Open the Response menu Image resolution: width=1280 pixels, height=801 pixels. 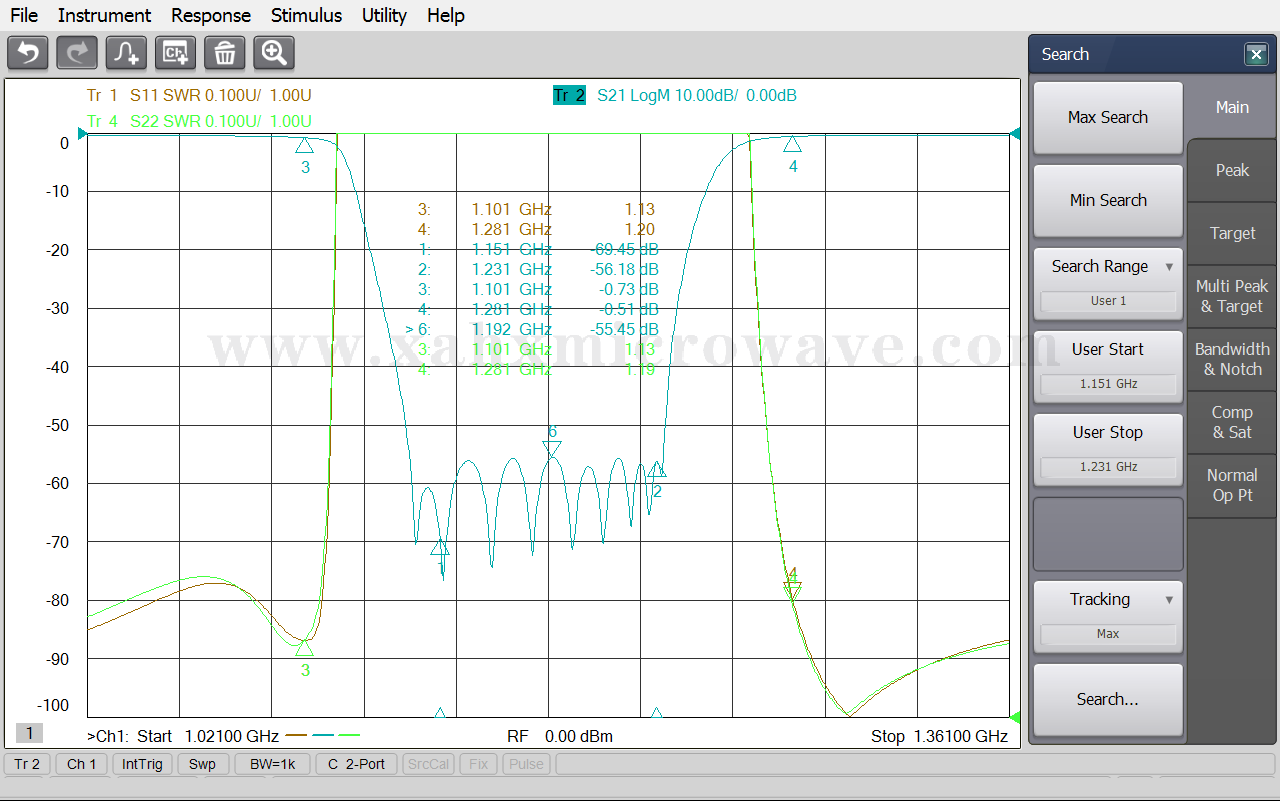(211, 15)
